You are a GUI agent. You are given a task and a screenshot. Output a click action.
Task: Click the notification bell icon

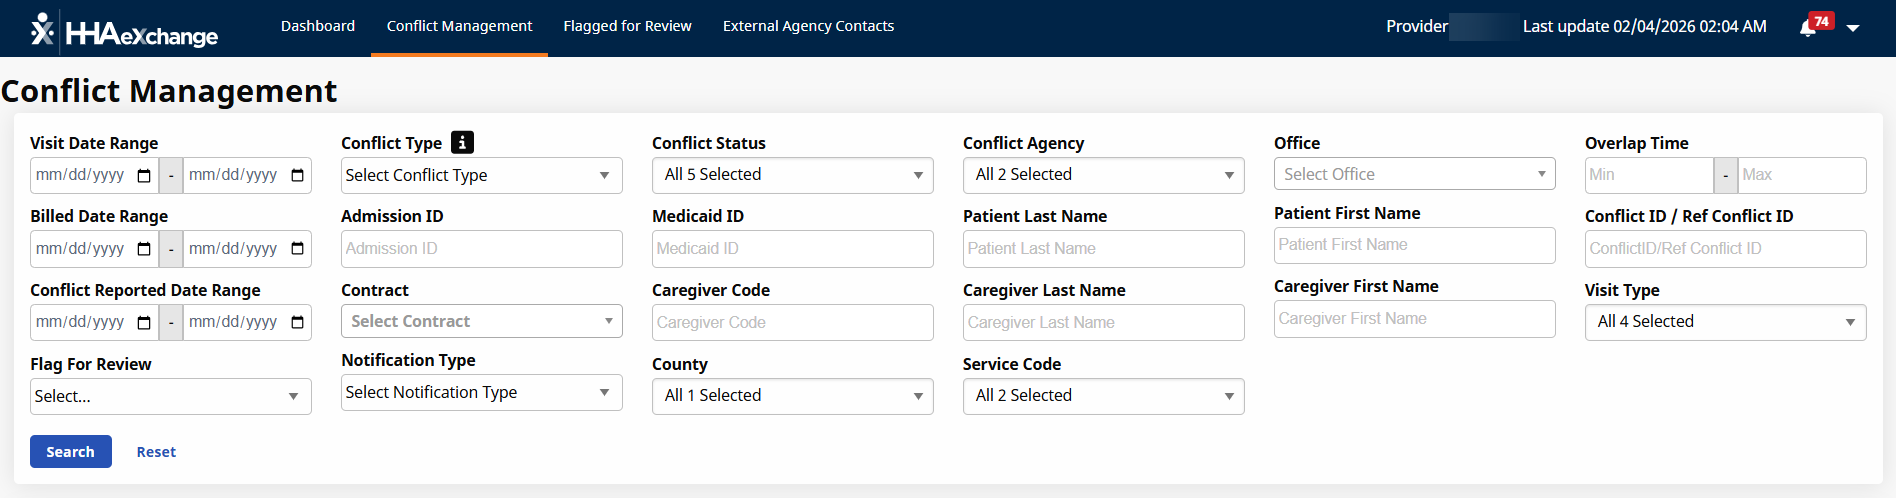(1808, 28)
